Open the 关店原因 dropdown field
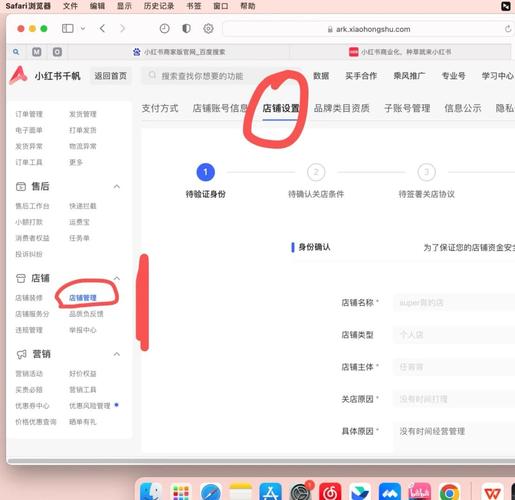Viewport: 515px width, 500px height. pyautogui.click(x=454, y=399)
